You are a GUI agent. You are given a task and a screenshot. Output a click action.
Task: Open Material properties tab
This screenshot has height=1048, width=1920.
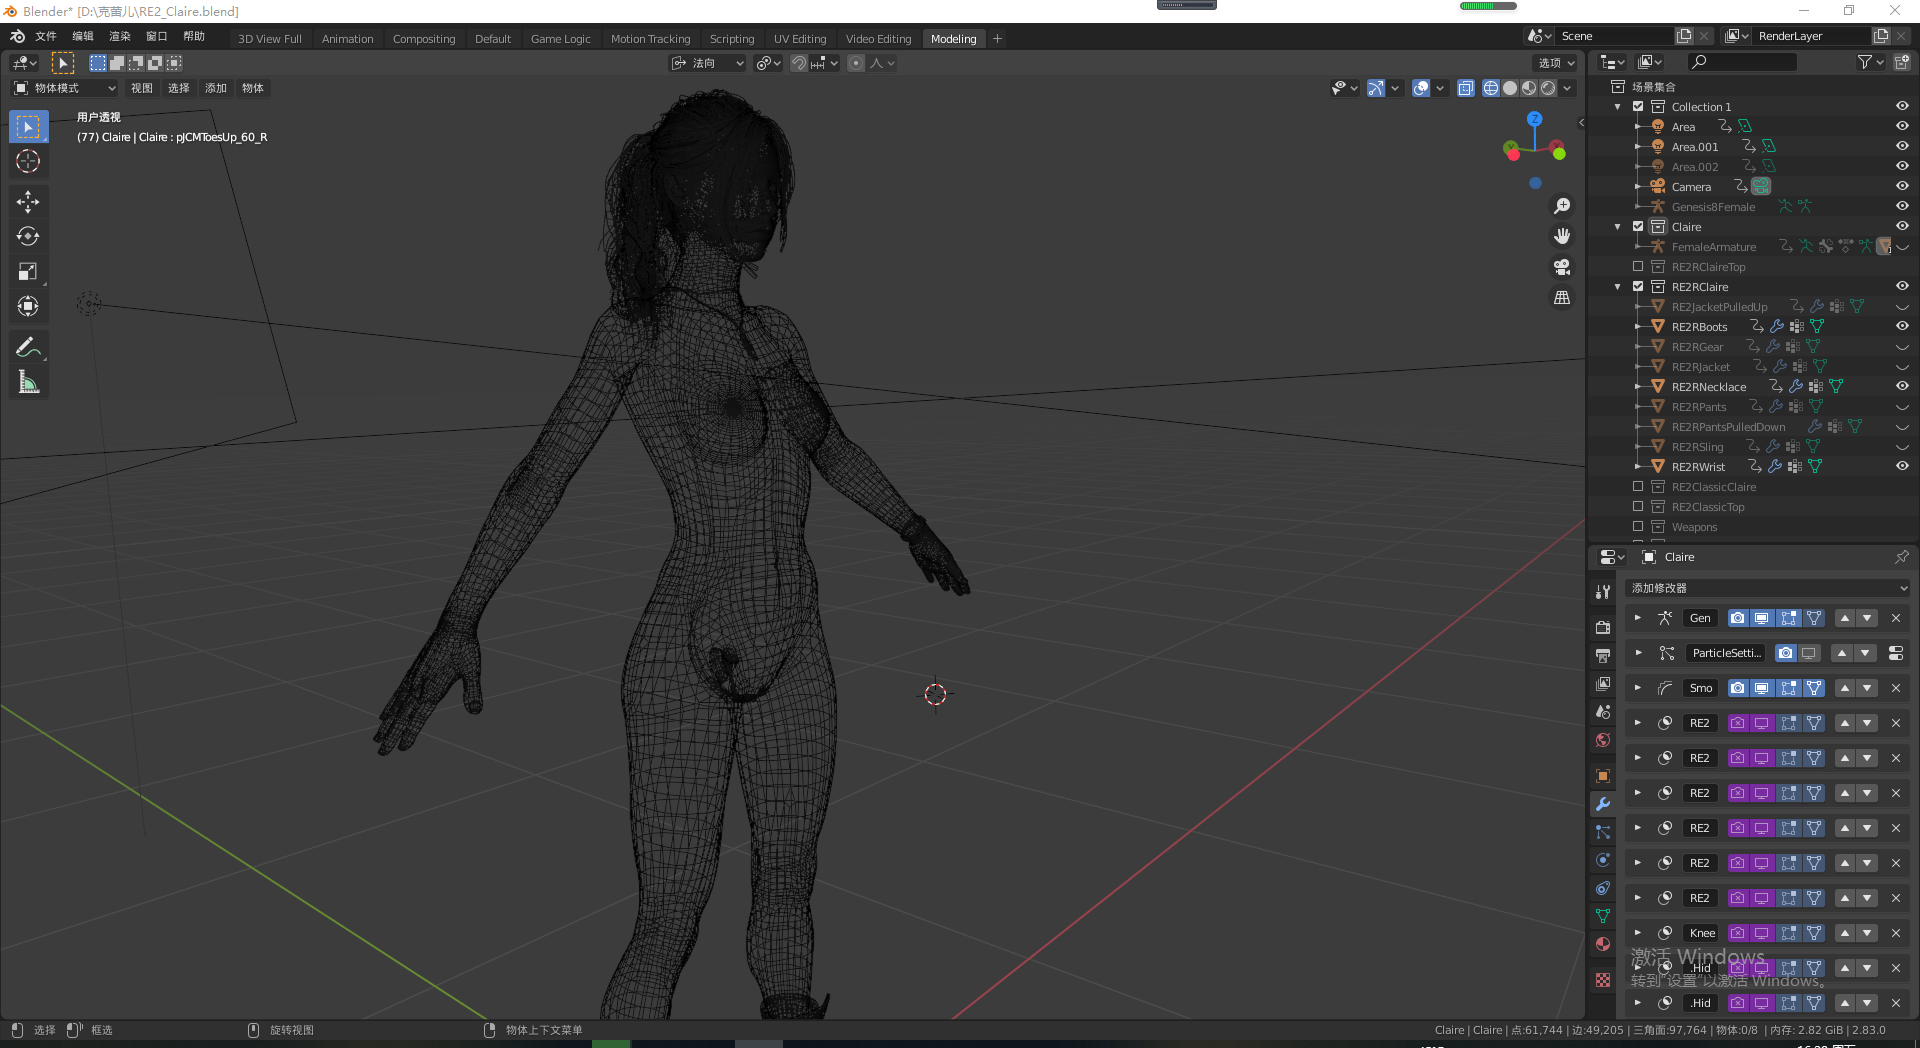(x=1603, y=944)
